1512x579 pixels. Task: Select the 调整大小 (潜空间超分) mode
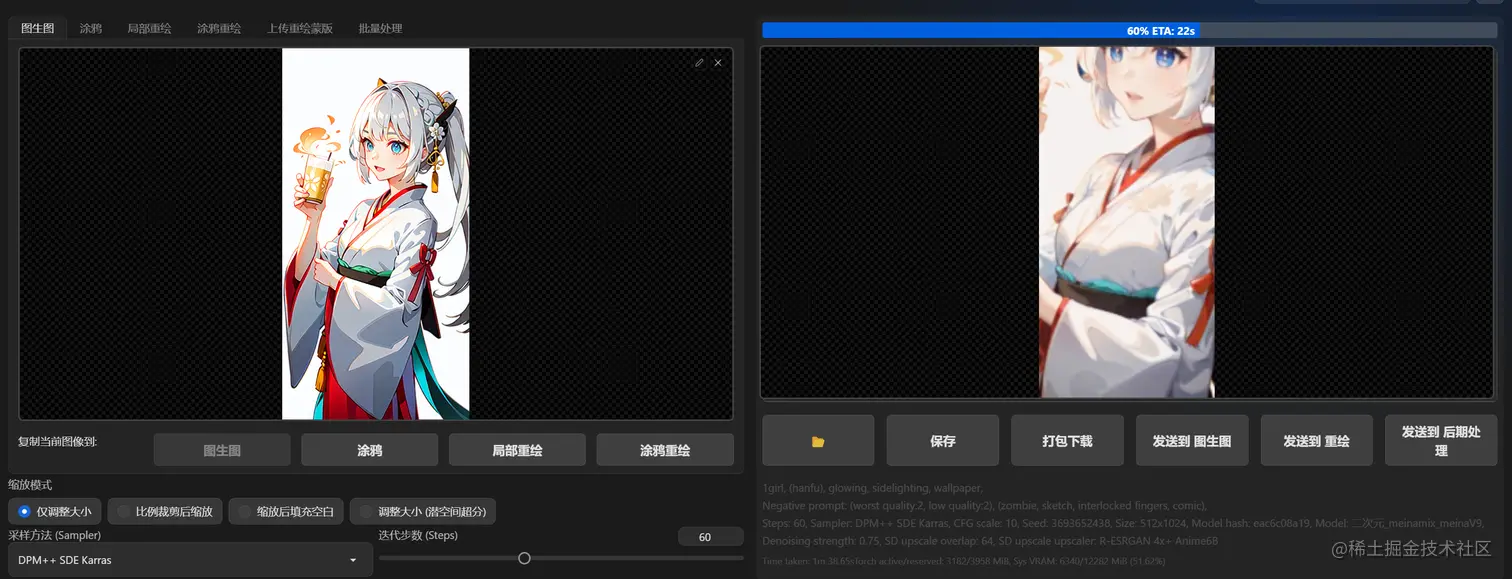click(423, 511)
